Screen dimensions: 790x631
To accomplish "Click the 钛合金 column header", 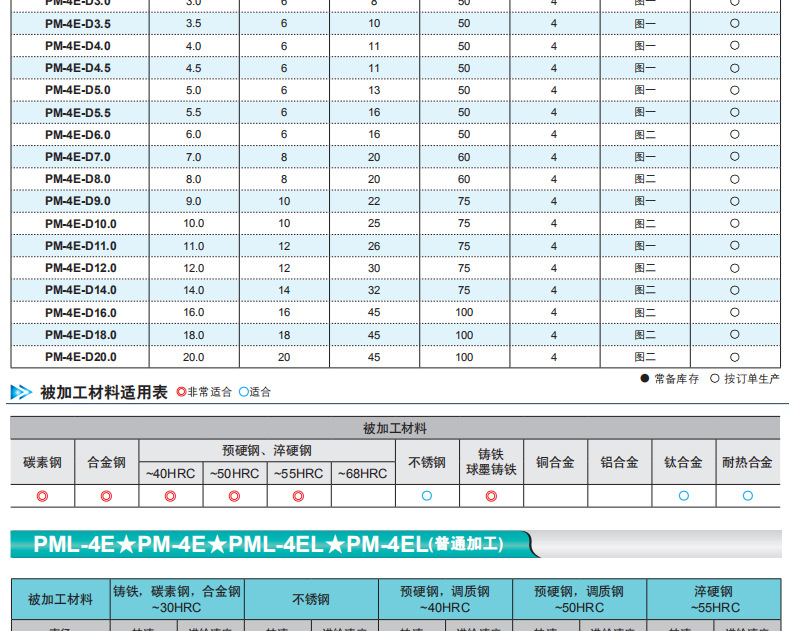I will pyautogui.click(x=684, y=462).
